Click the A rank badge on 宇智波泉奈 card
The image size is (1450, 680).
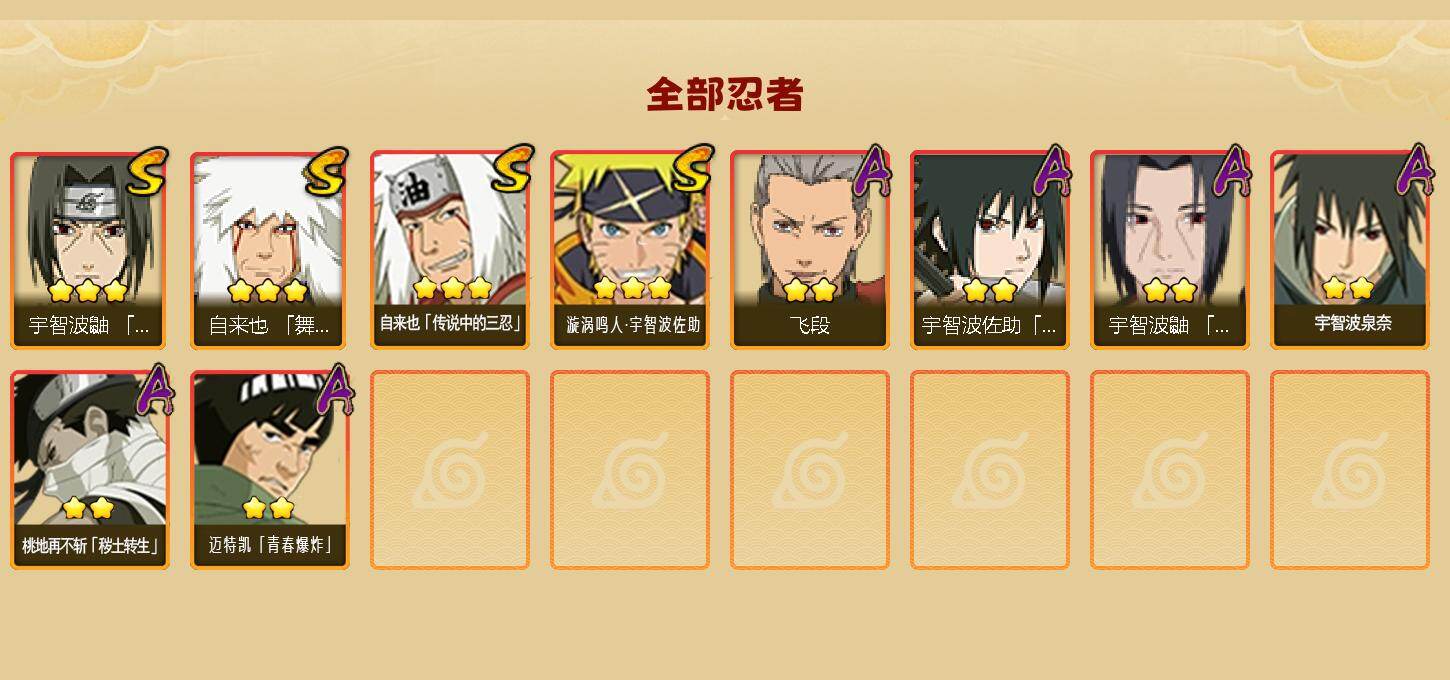pos(1414,169)
